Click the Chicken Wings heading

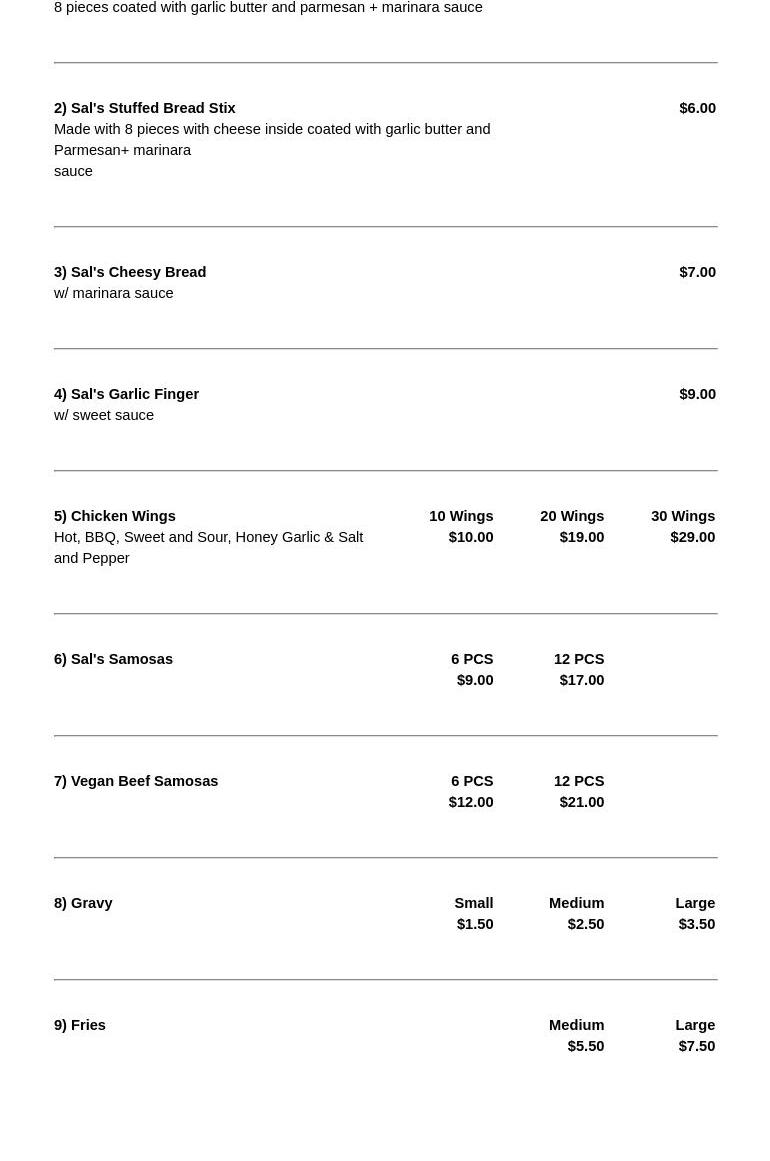pyautogui.click(x=115, y=516)
